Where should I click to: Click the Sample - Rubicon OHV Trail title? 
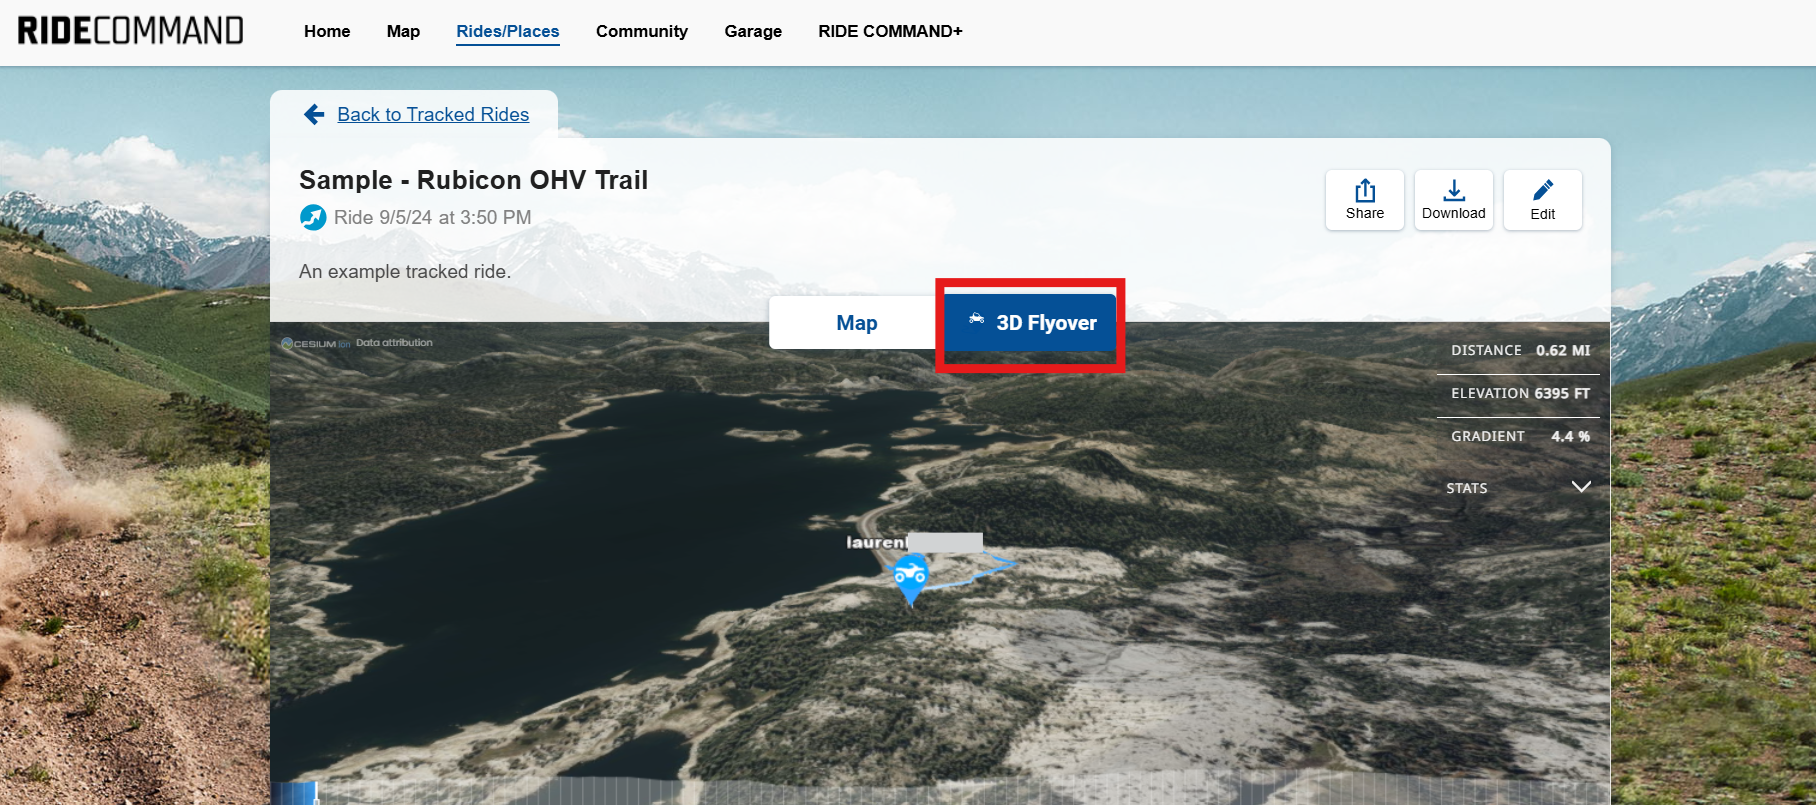coord(473,180)
